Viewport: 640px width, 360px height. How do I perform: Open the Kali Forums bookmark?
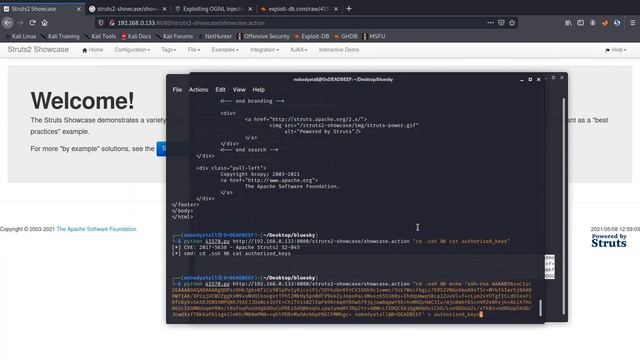click(x=174, y=36)
